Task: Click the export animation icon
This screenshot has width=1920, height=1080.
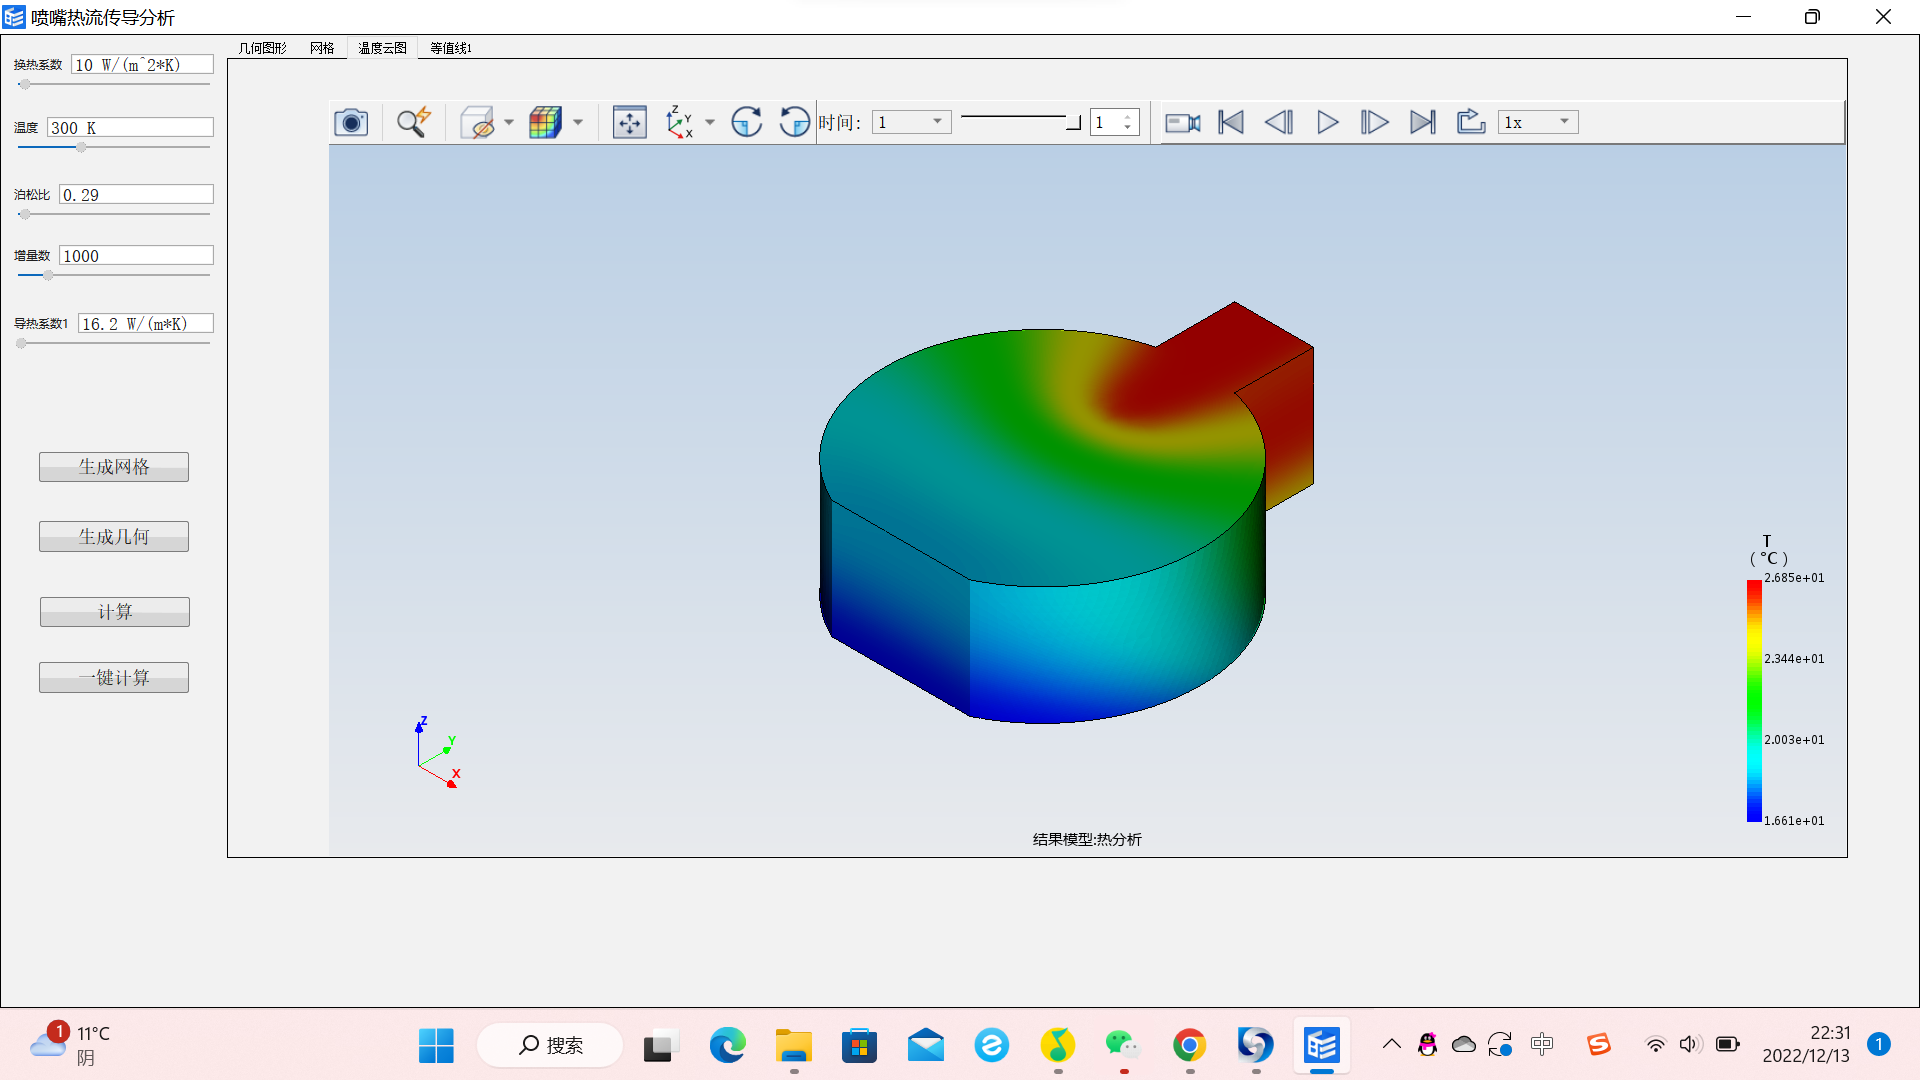Action: pyautogui.click(x=1471, y=122)
